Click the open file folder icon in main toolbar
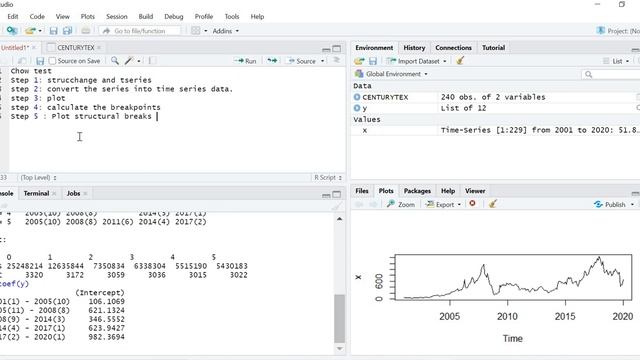 coord(30,31)
